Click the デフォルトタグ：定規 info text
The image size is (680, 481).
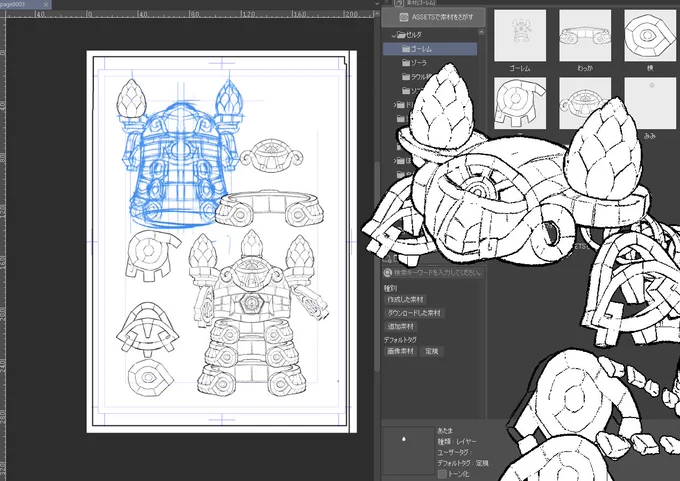[463, 463]
